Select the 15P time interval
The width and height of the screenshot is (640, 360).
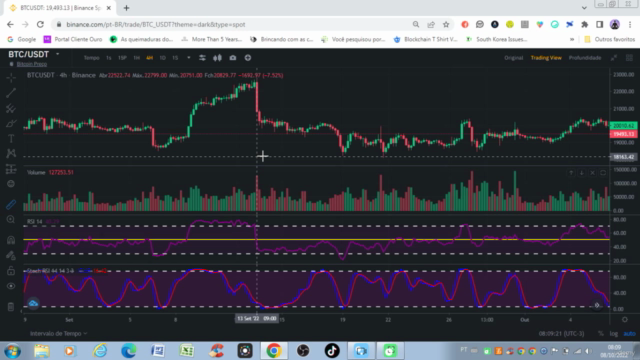click(x=122, y=58)
